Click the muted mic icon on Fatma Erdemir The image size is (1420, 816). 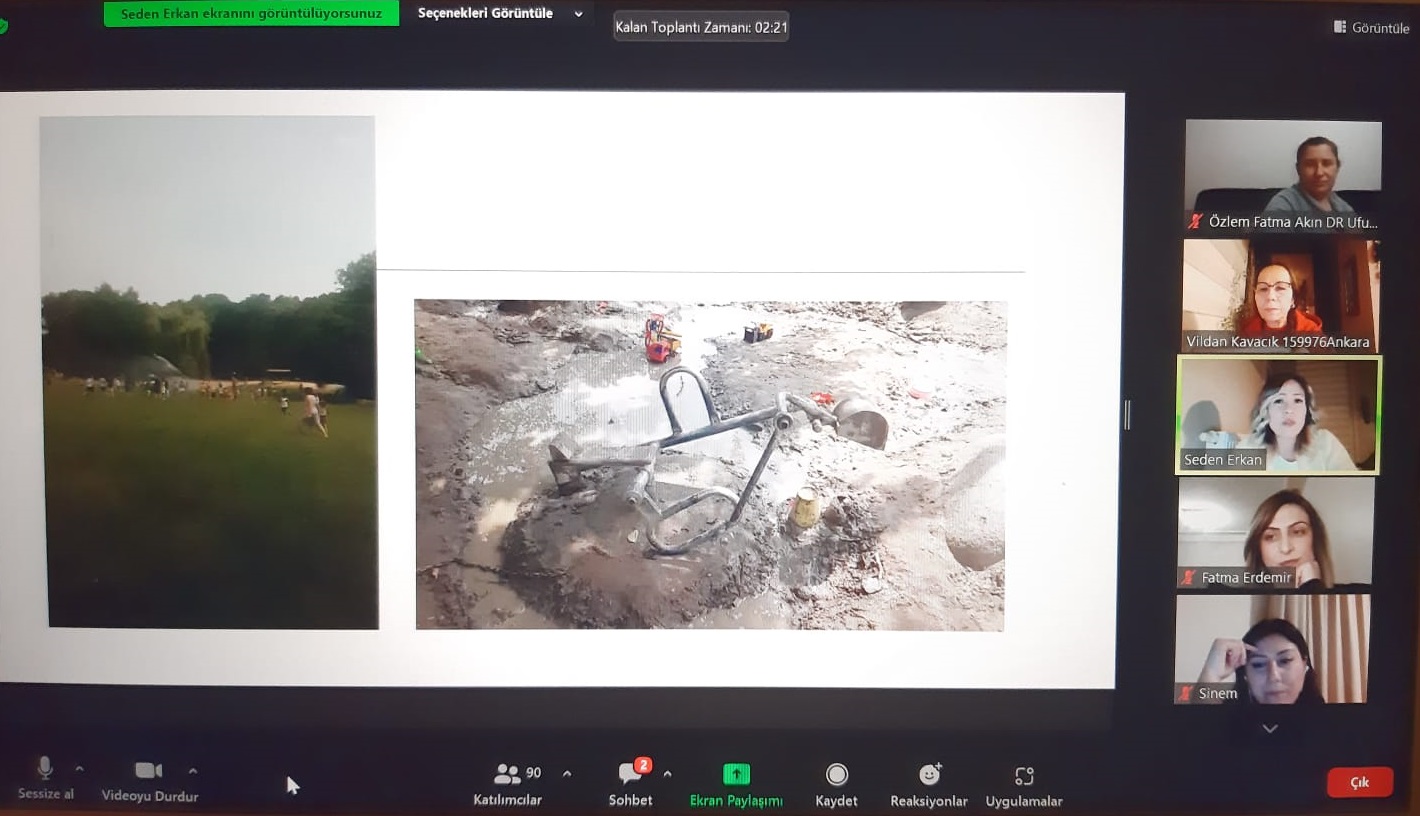pos(1189,577)
